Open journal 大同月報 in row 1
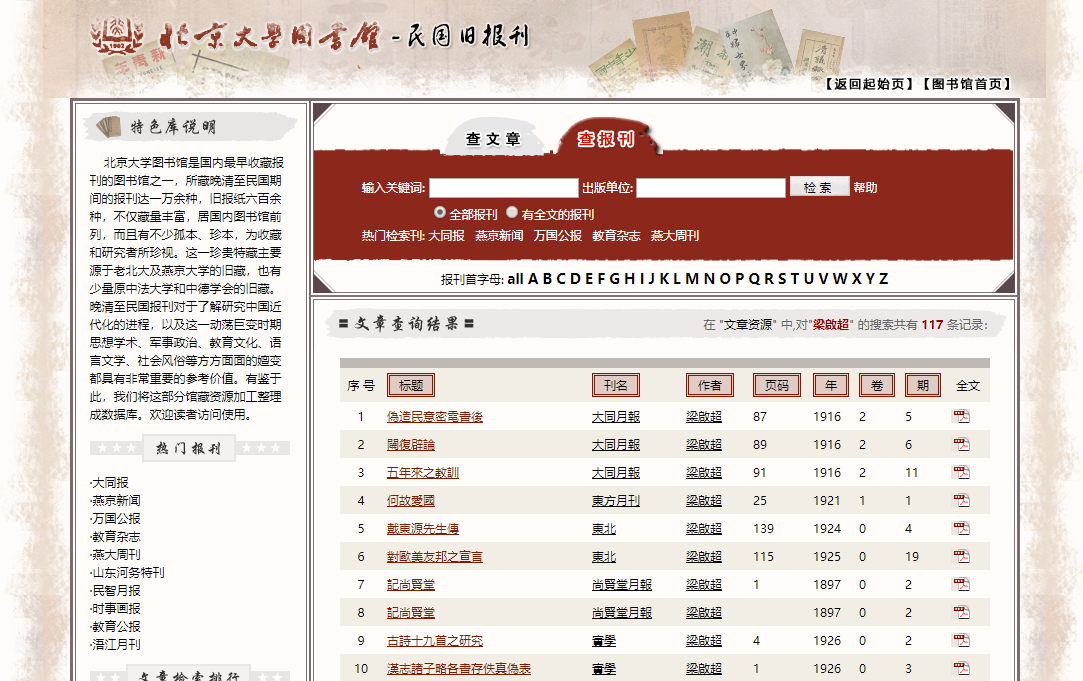 pos(616,416)
